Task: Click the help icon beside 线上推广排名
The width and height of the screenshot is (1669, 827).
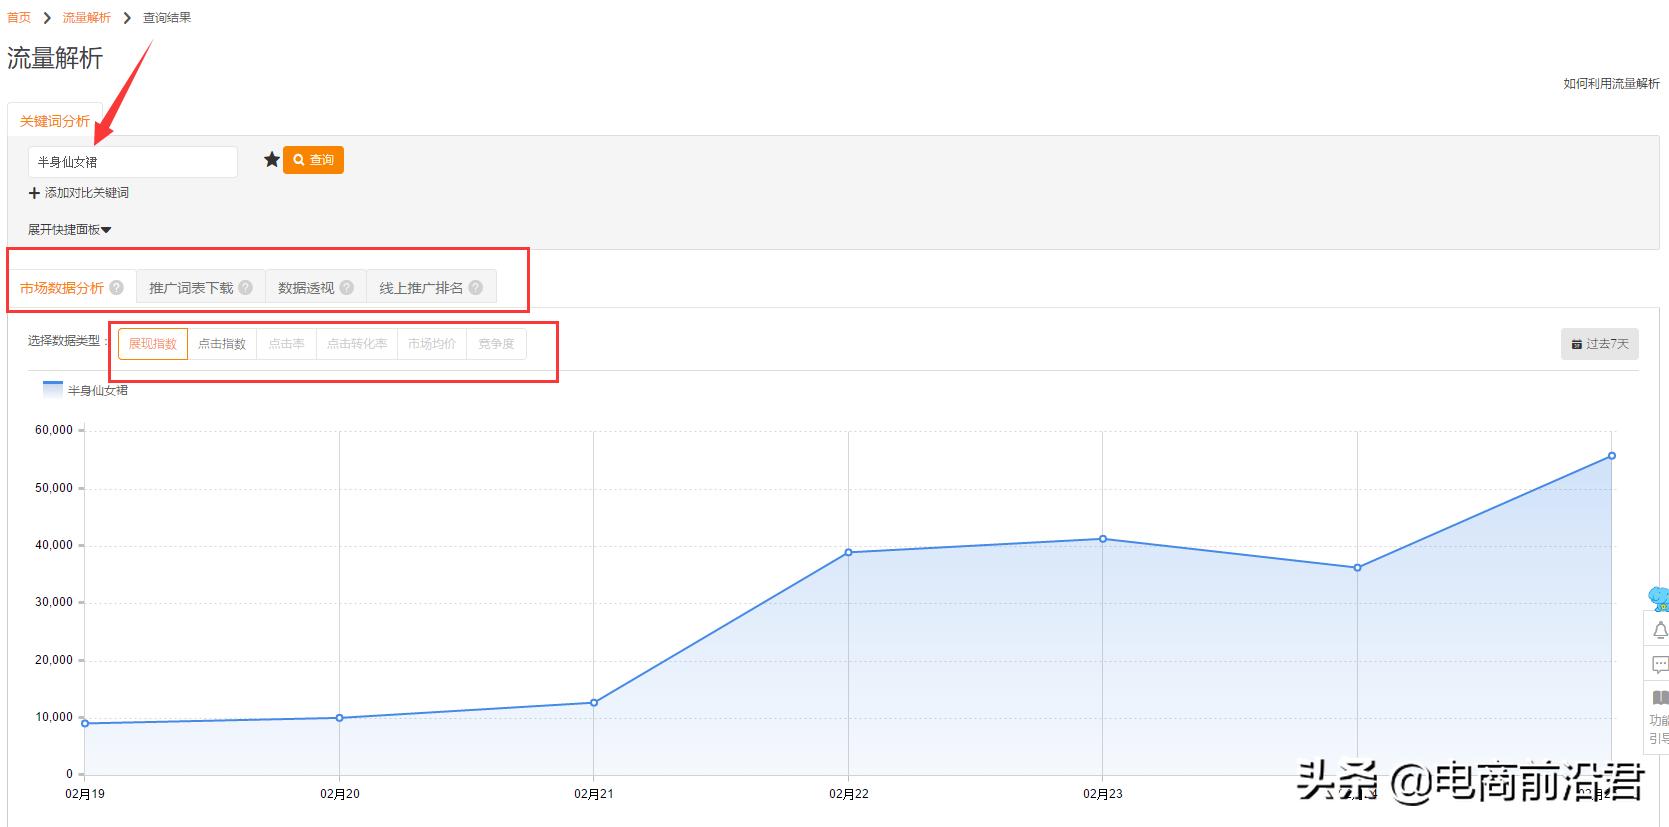Action: pyautogui.click(x=476, y=288)
